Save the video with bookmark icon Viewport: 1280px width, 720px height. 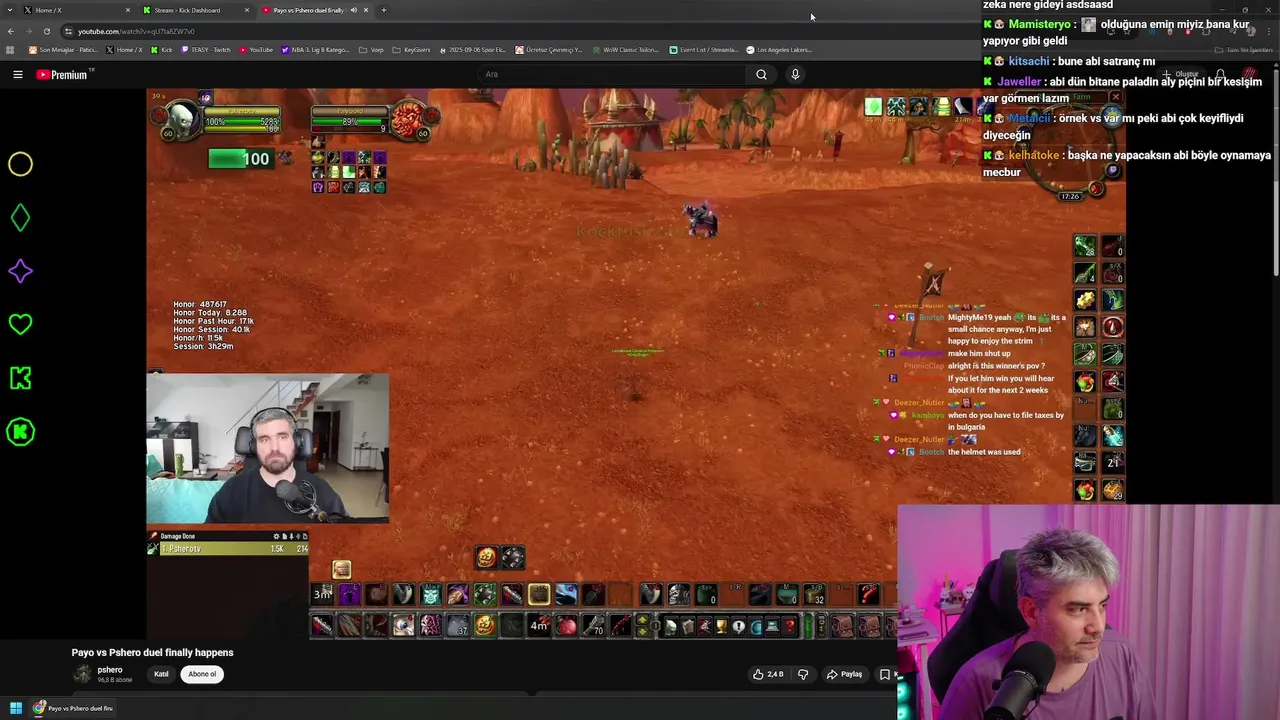[884, 674]
